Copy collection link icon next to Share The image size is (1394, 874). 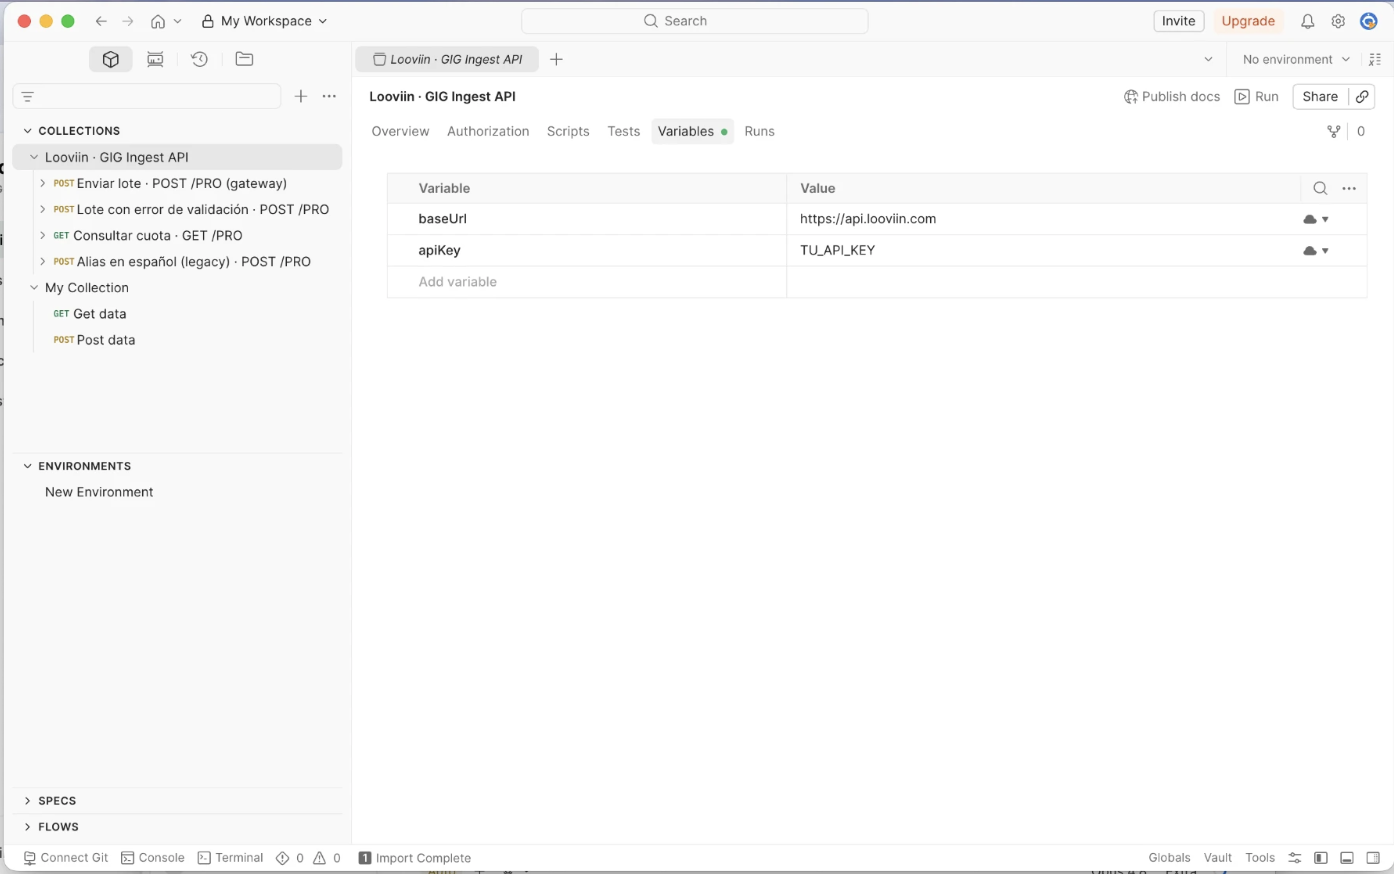1362,96
